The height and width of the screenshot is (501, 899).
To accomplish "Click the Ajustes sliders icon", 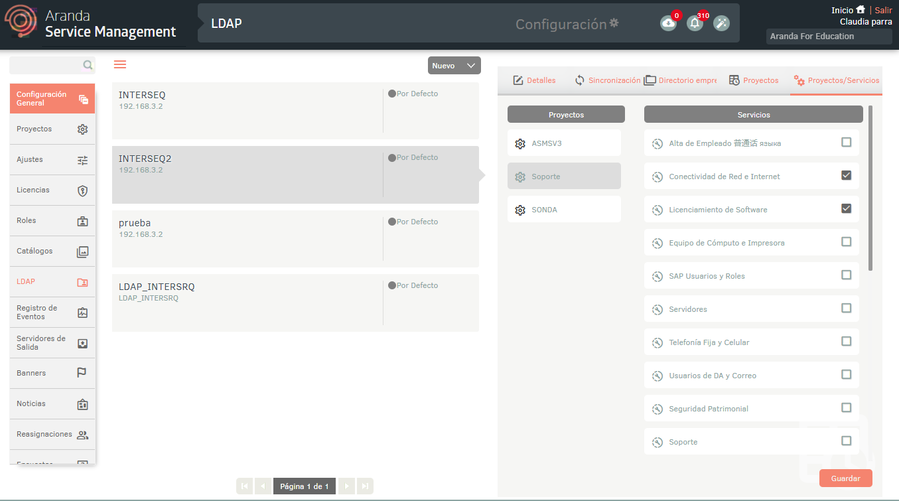I will click(83, 161).
